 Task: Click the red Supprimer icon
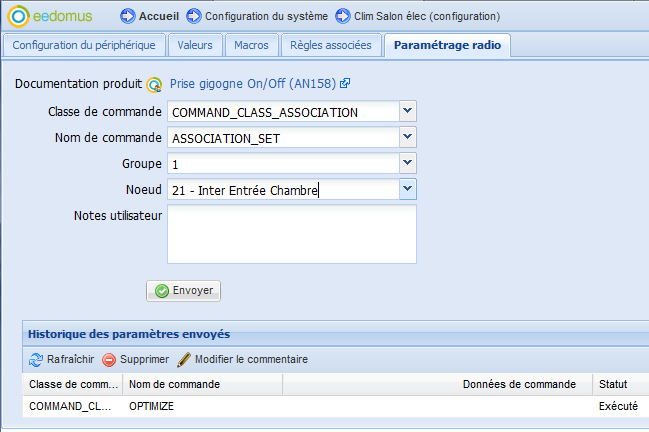point(109,360)
